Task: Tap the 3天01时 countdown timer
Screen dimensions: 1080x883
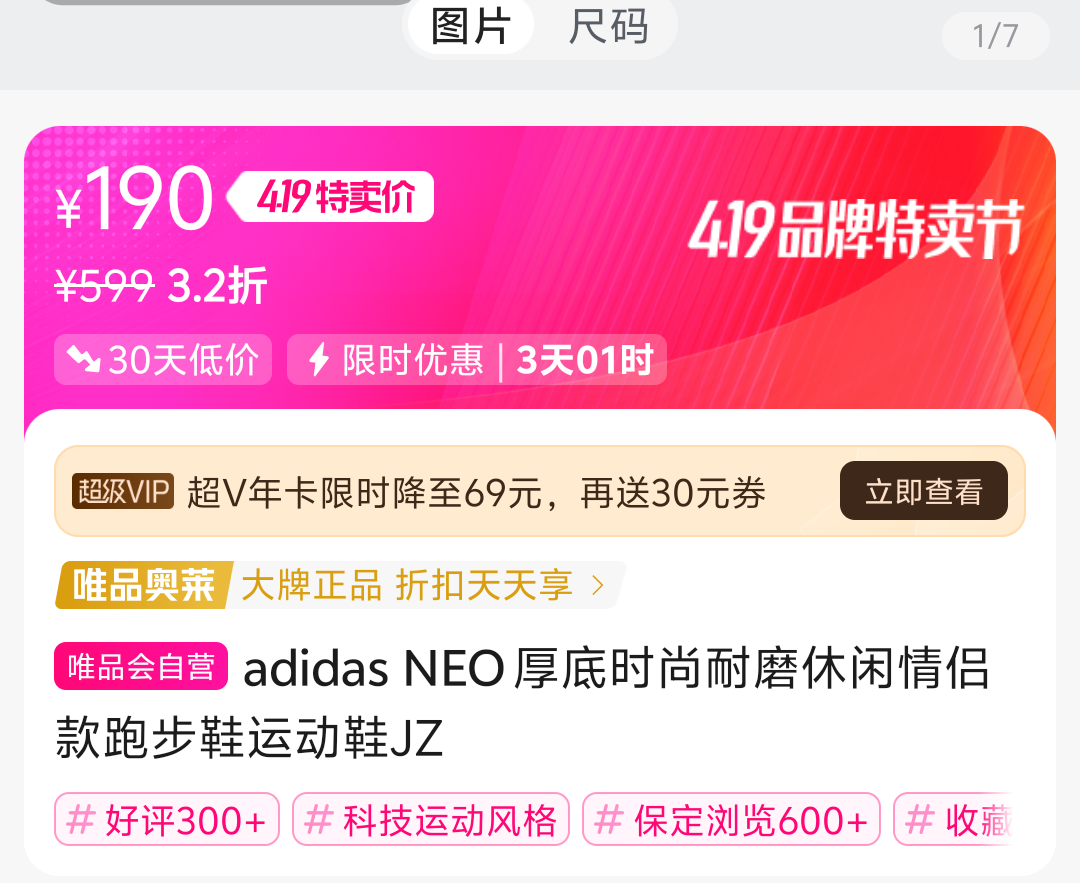Action: coord(585,360)
